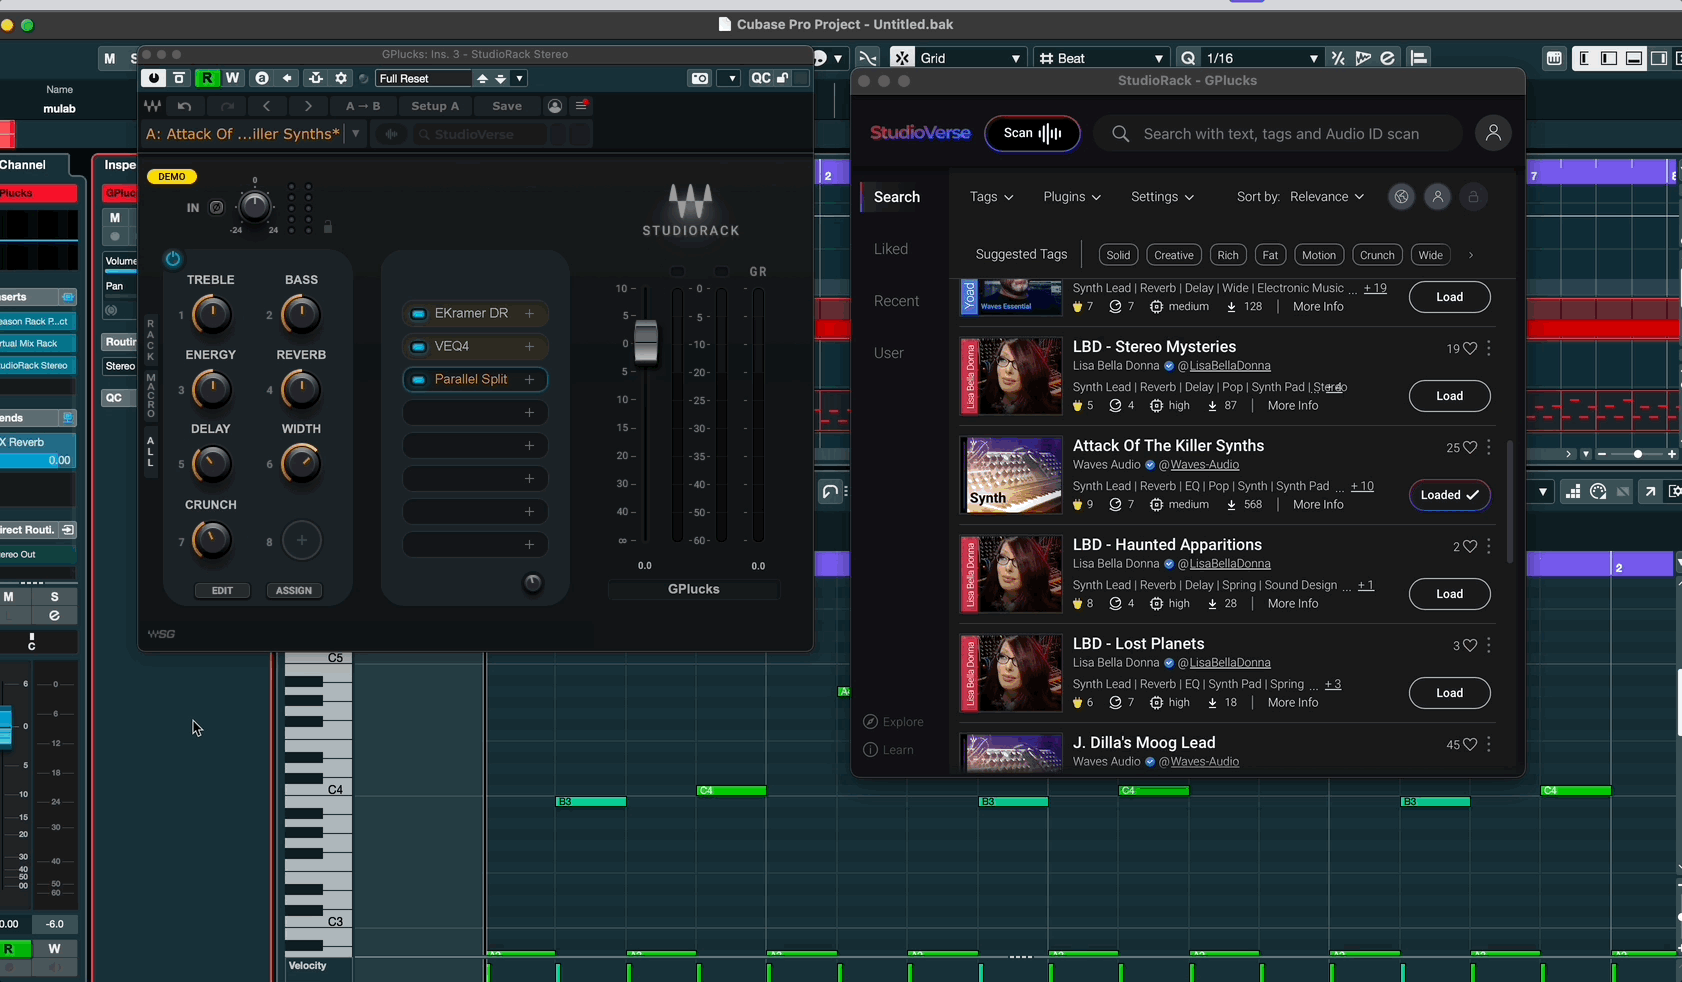Click the LBD - Lost Planets preset thumbnail

1011,673
